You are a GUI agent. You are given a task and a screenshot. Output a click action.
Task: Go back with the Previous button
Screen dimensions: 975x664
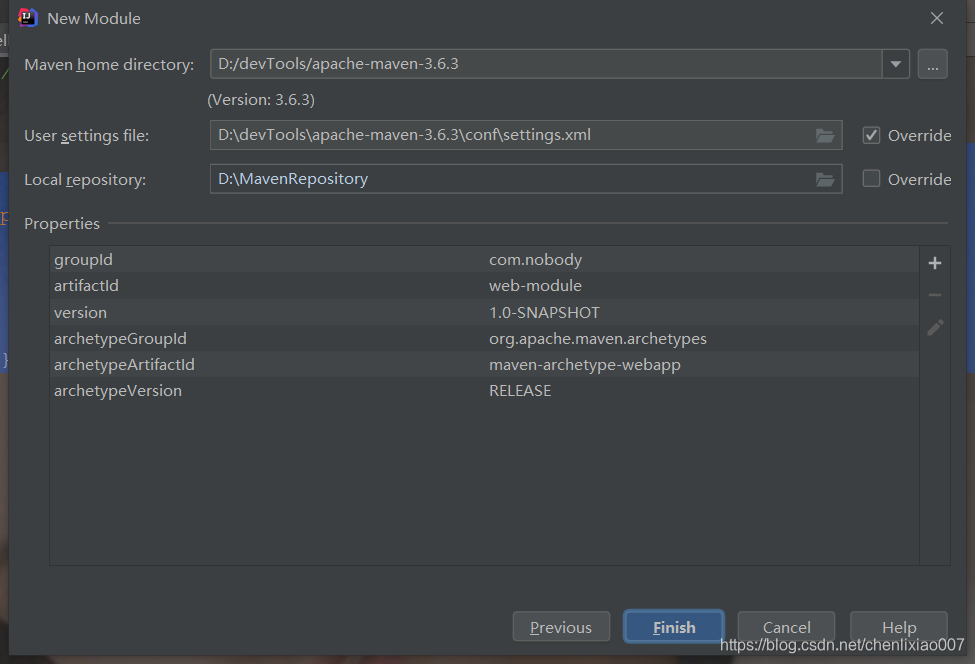(561, 627)
